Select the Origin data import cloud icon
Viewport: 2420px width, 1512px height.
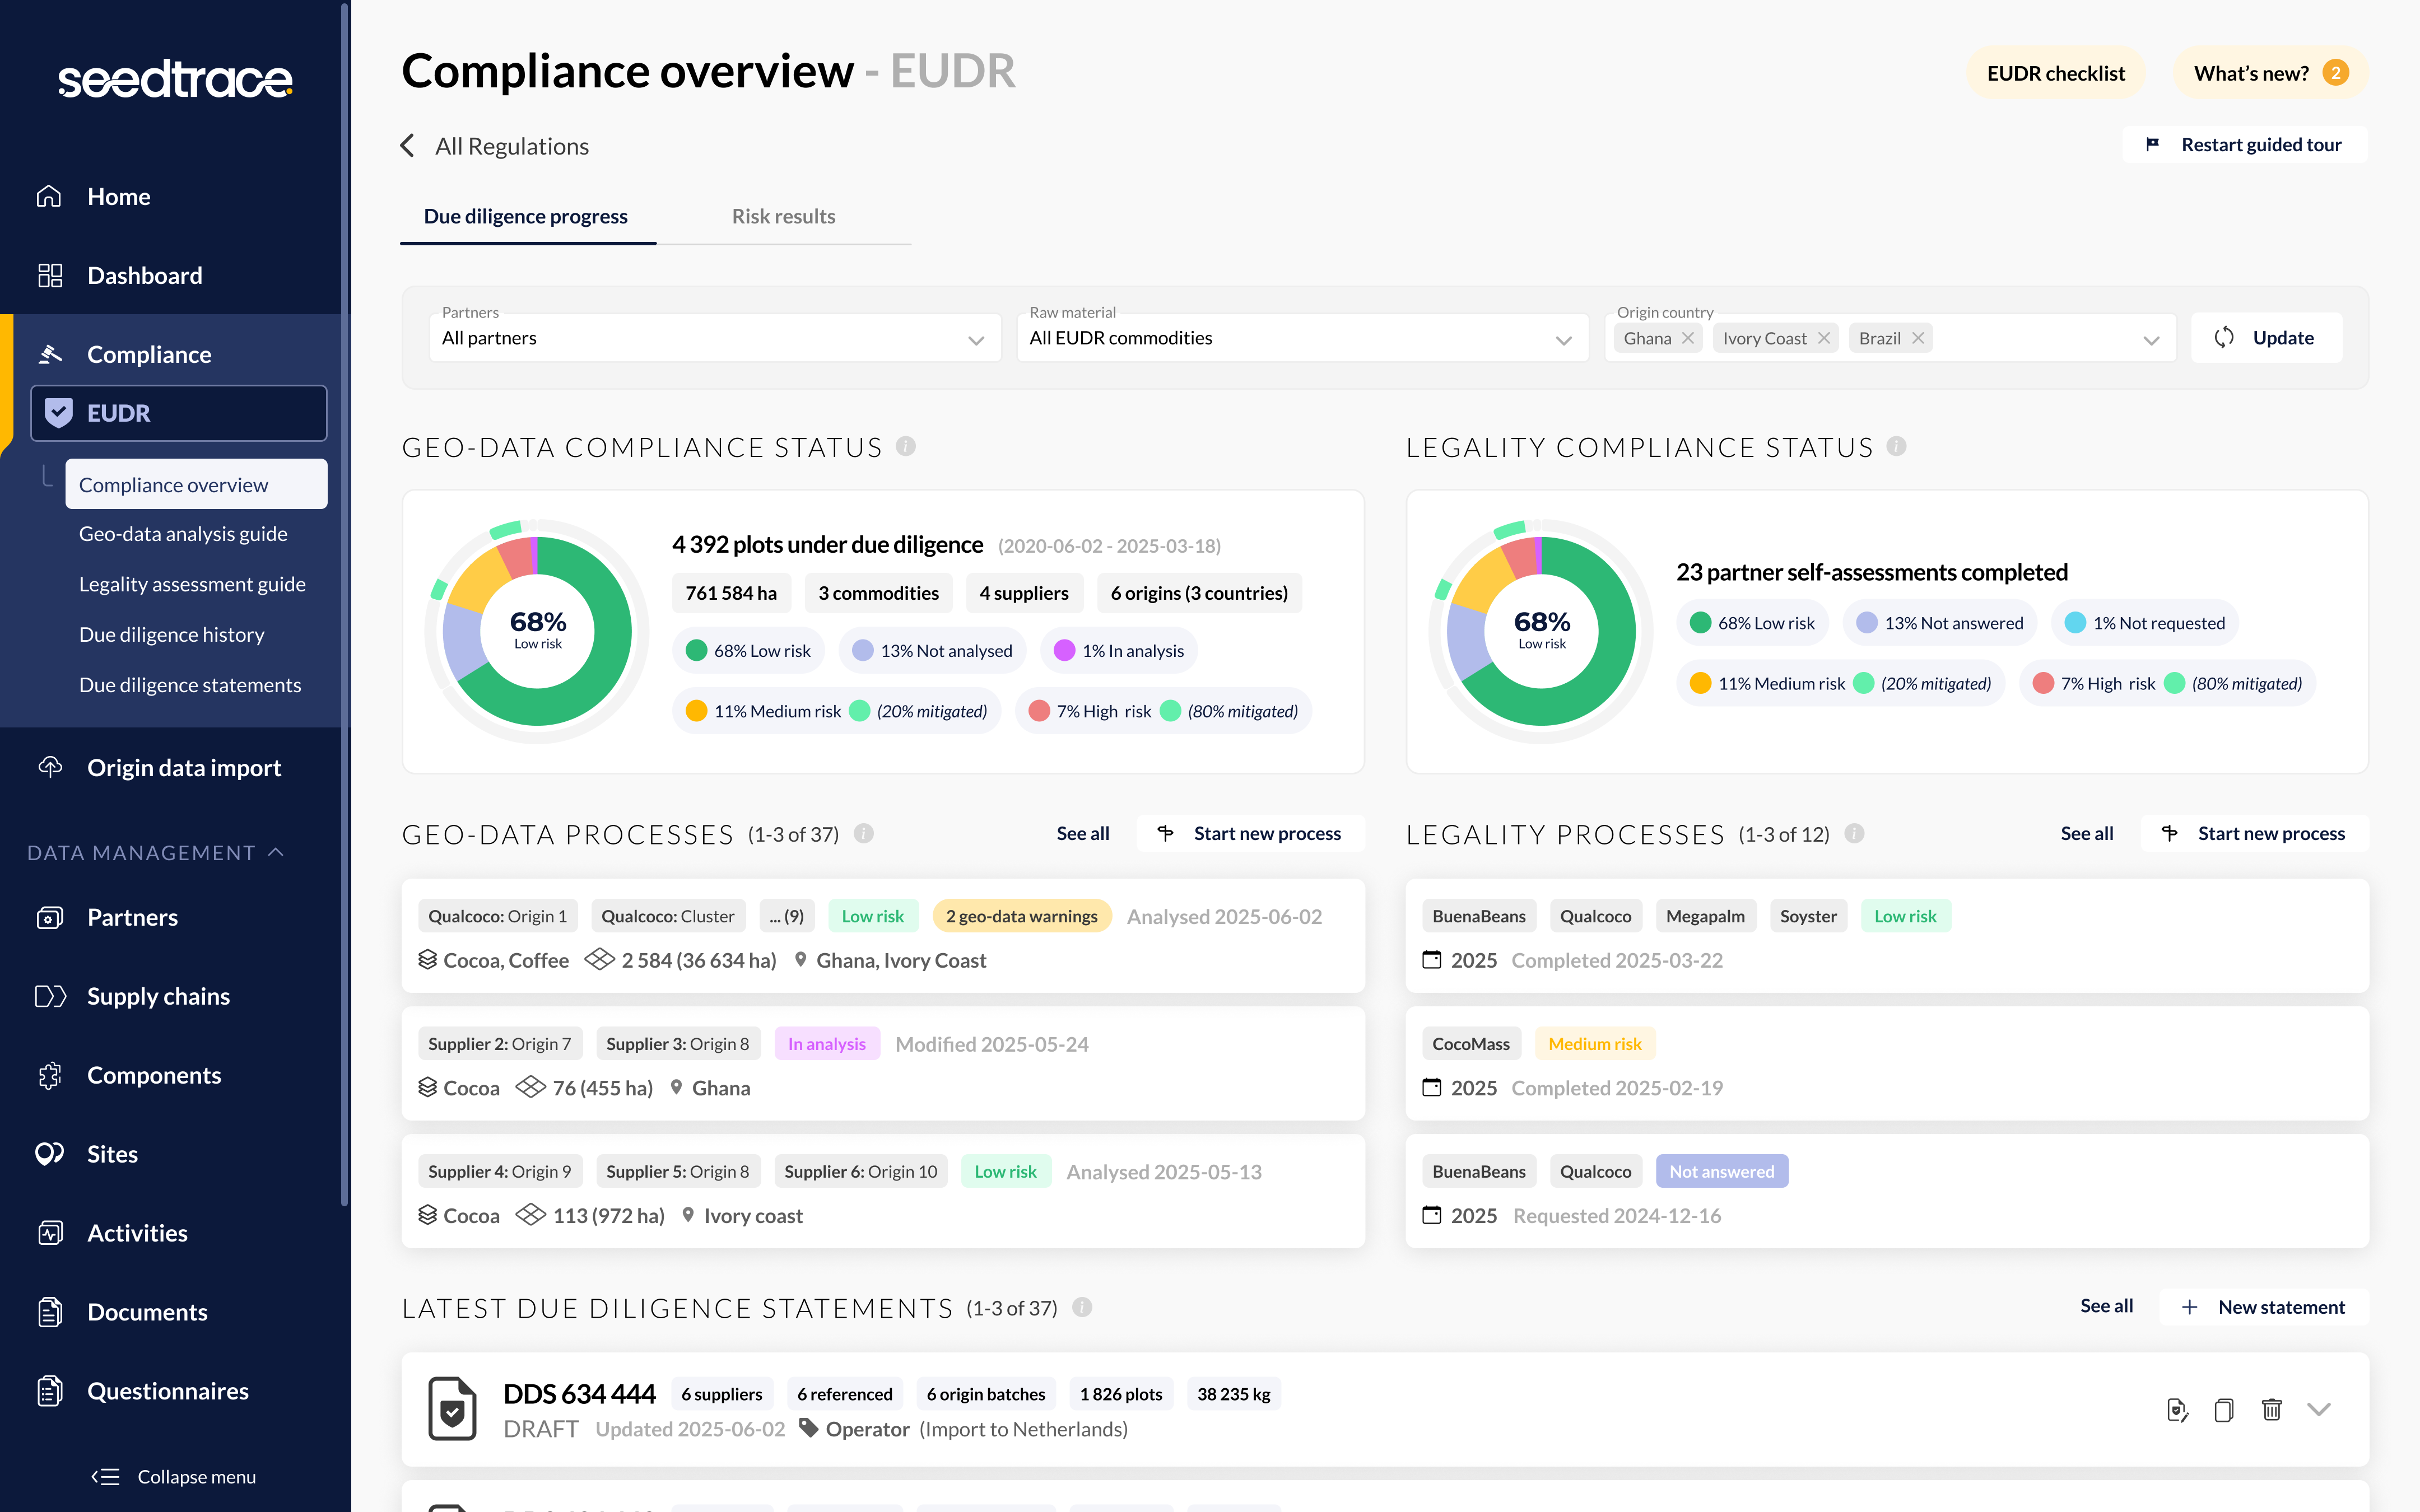[50, 767]
